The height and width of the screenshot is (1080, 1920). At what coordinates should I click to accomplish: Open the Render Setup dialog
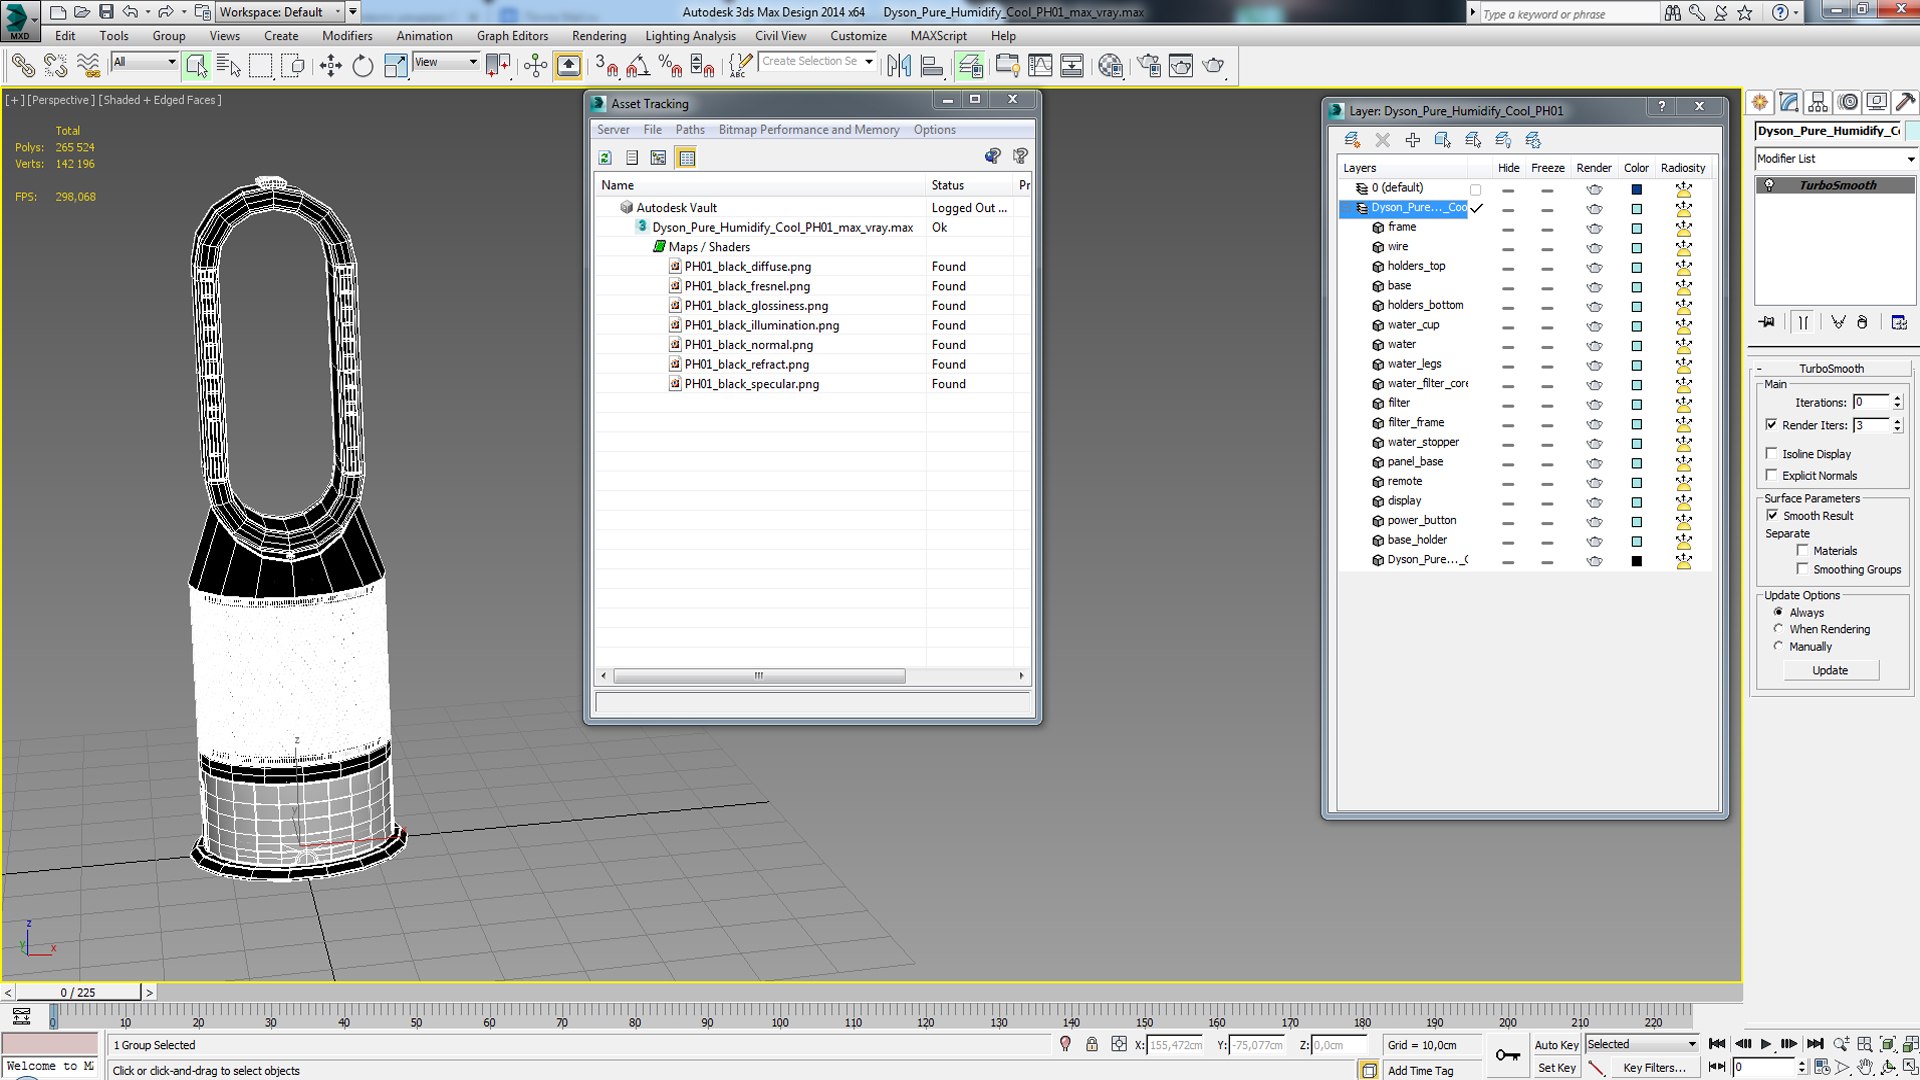[x=1149, y=66]
